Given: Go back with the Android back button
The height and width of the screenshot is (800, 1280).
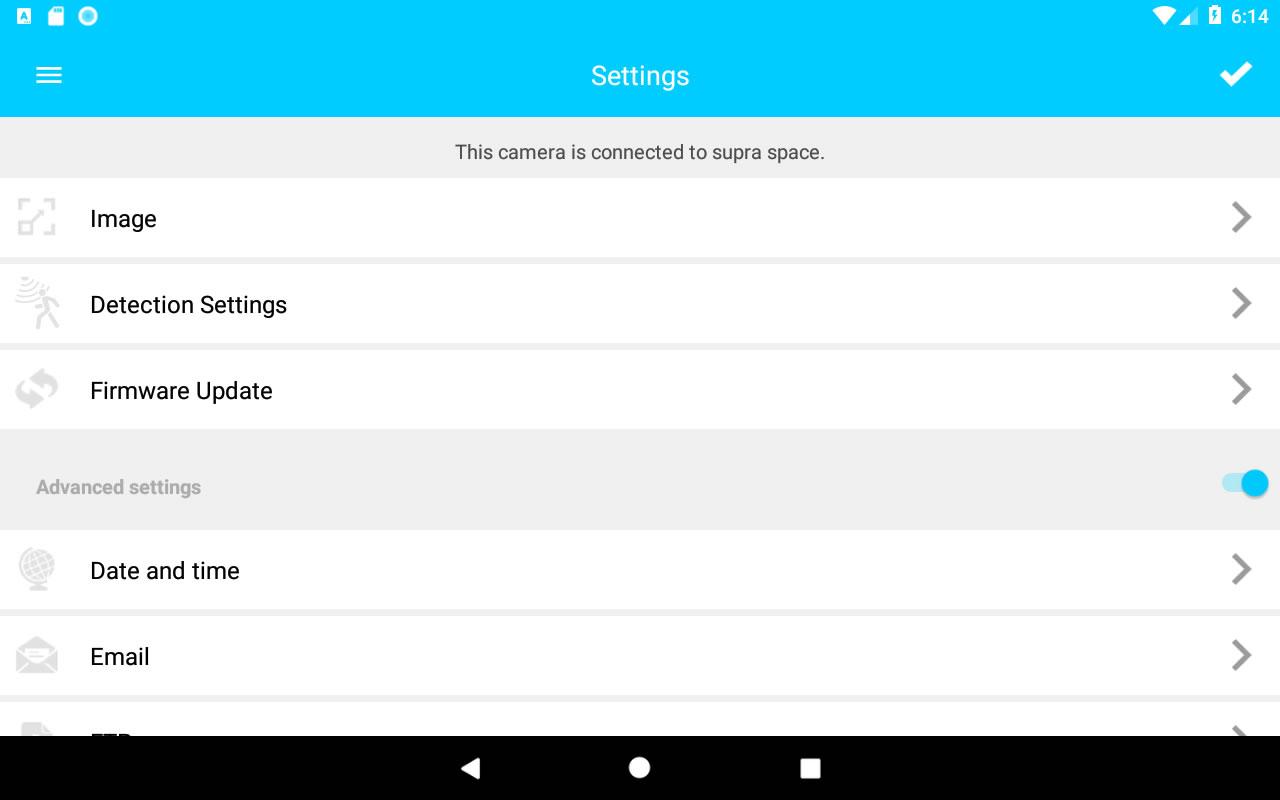Looking at the screenshot, I should [x=470, y=768].
